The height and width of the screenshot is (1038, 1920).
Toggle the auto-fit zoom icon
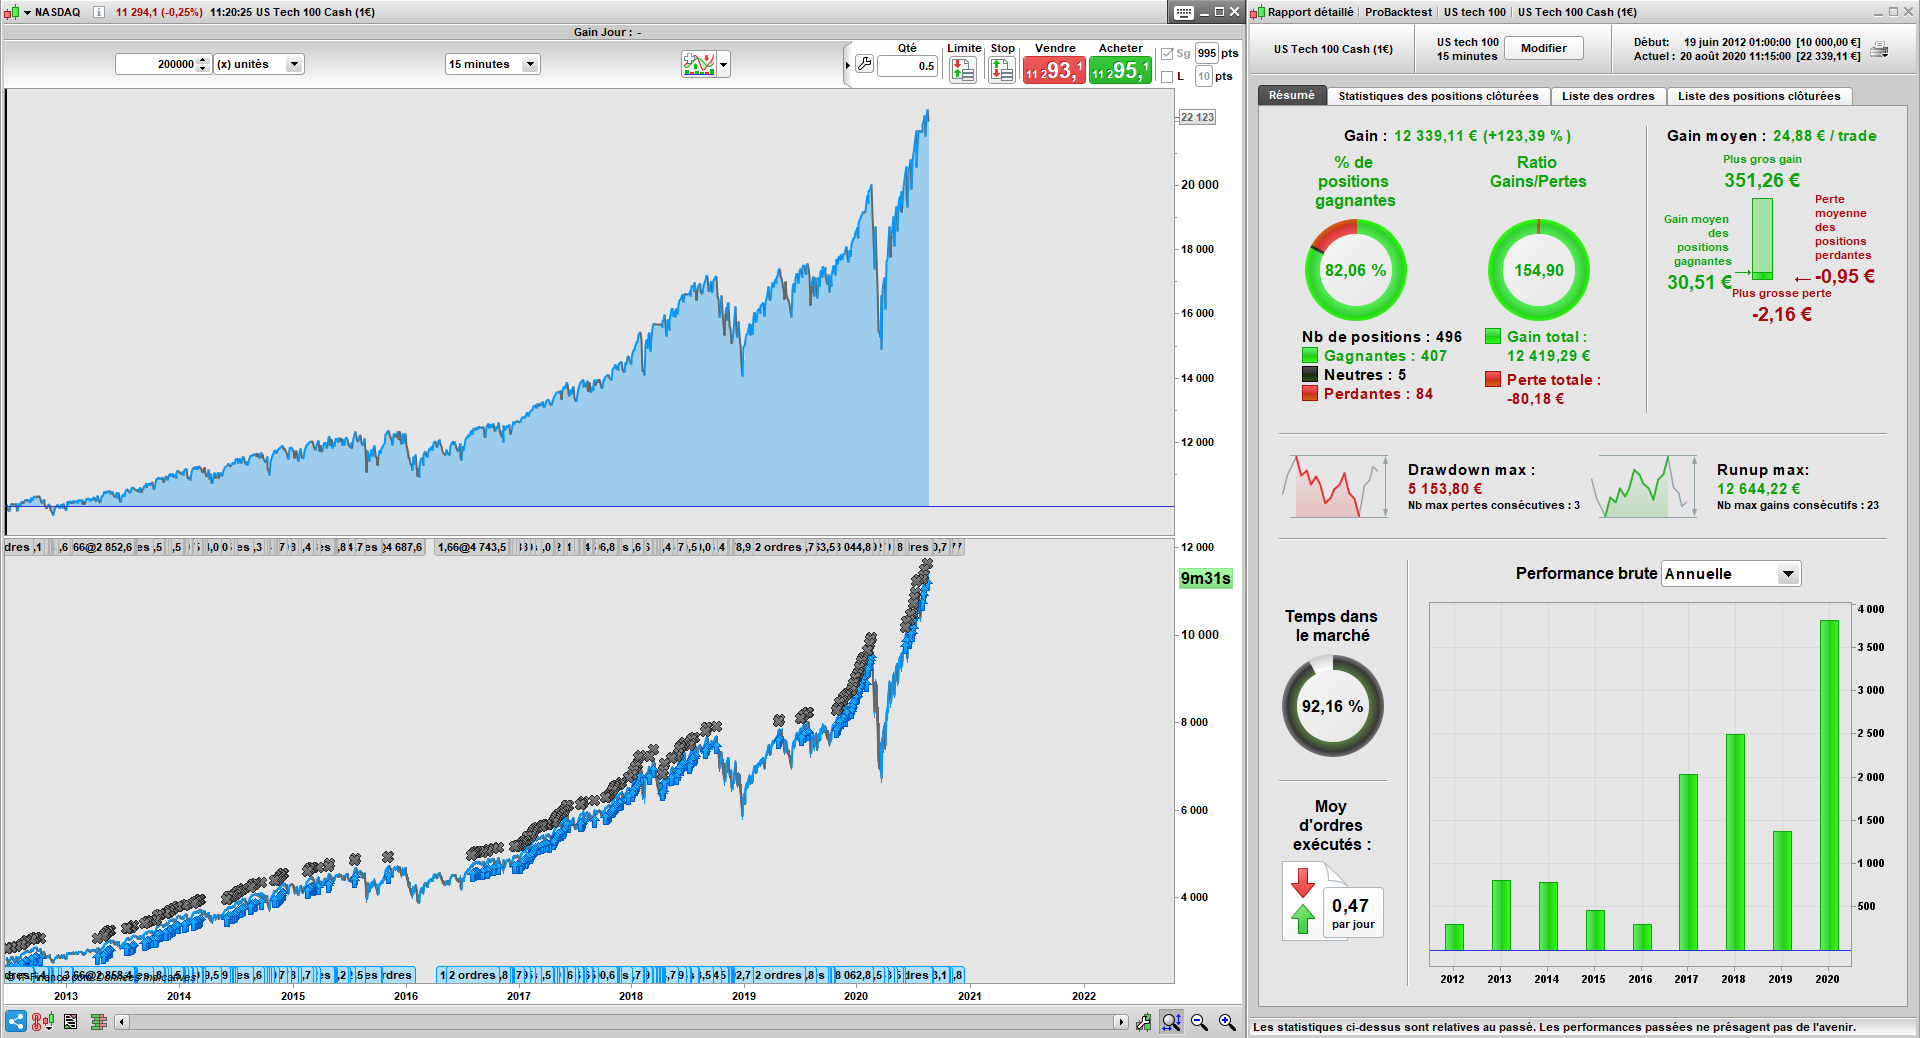coord(1171,1022)
